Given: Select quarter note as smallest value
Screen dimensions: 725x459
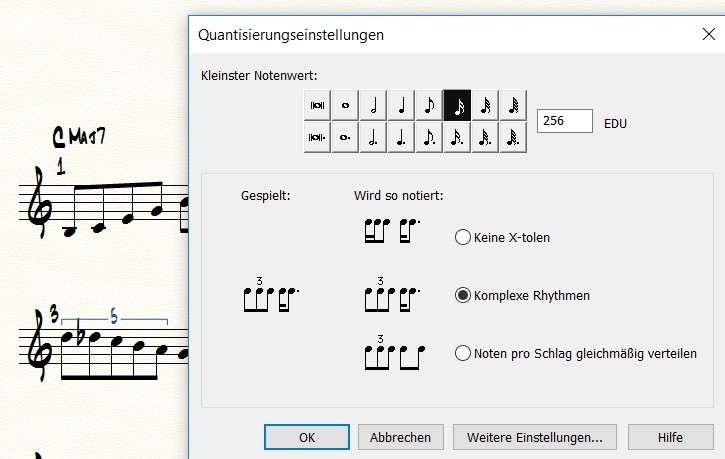Looking at the screenshot, I should [x=401, y=105].
